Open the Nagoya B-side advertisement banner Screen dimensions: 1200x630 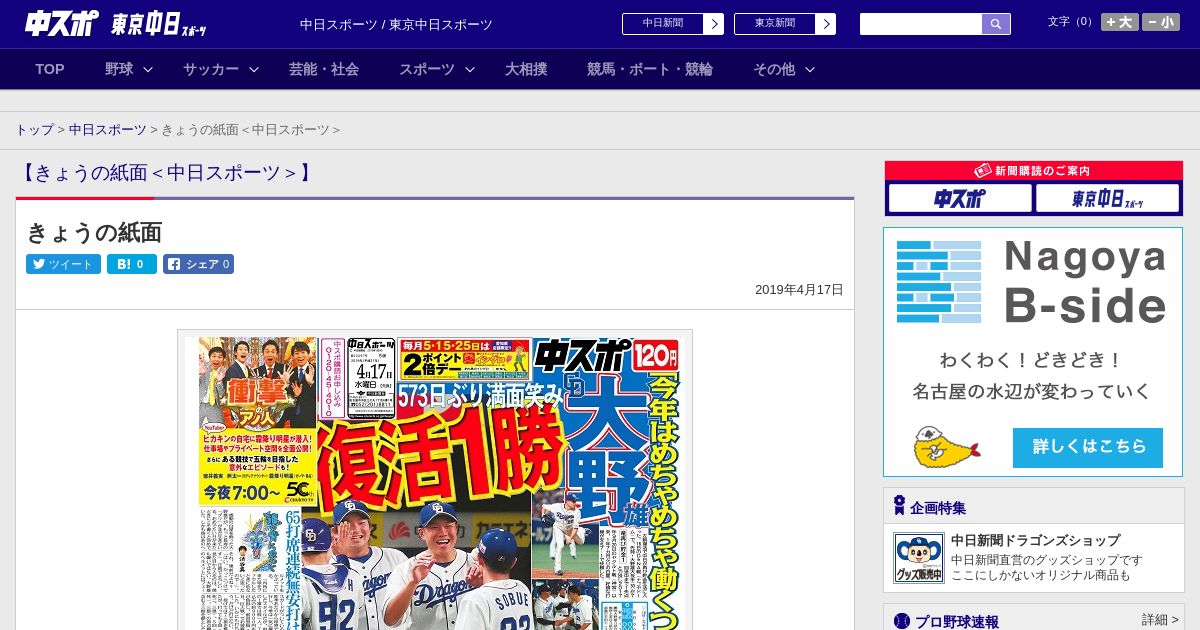click(1033, 352)
